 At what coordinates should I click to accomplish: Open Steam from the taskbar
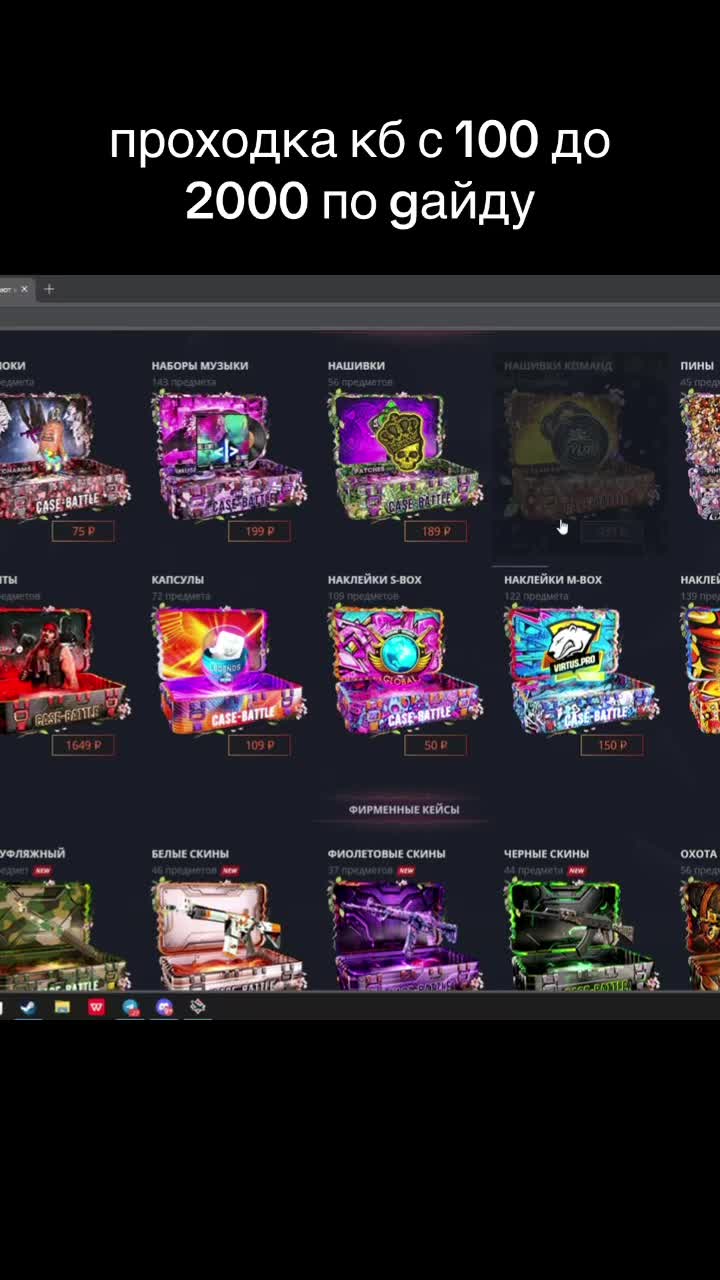28,1007
